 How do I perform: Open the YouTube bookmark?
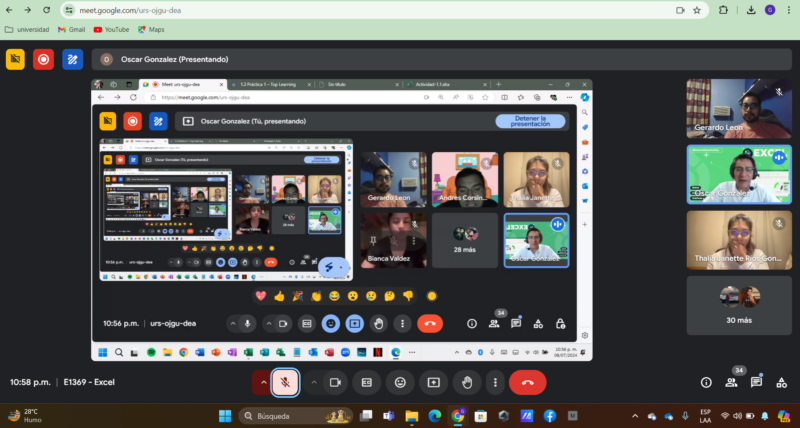111,30
